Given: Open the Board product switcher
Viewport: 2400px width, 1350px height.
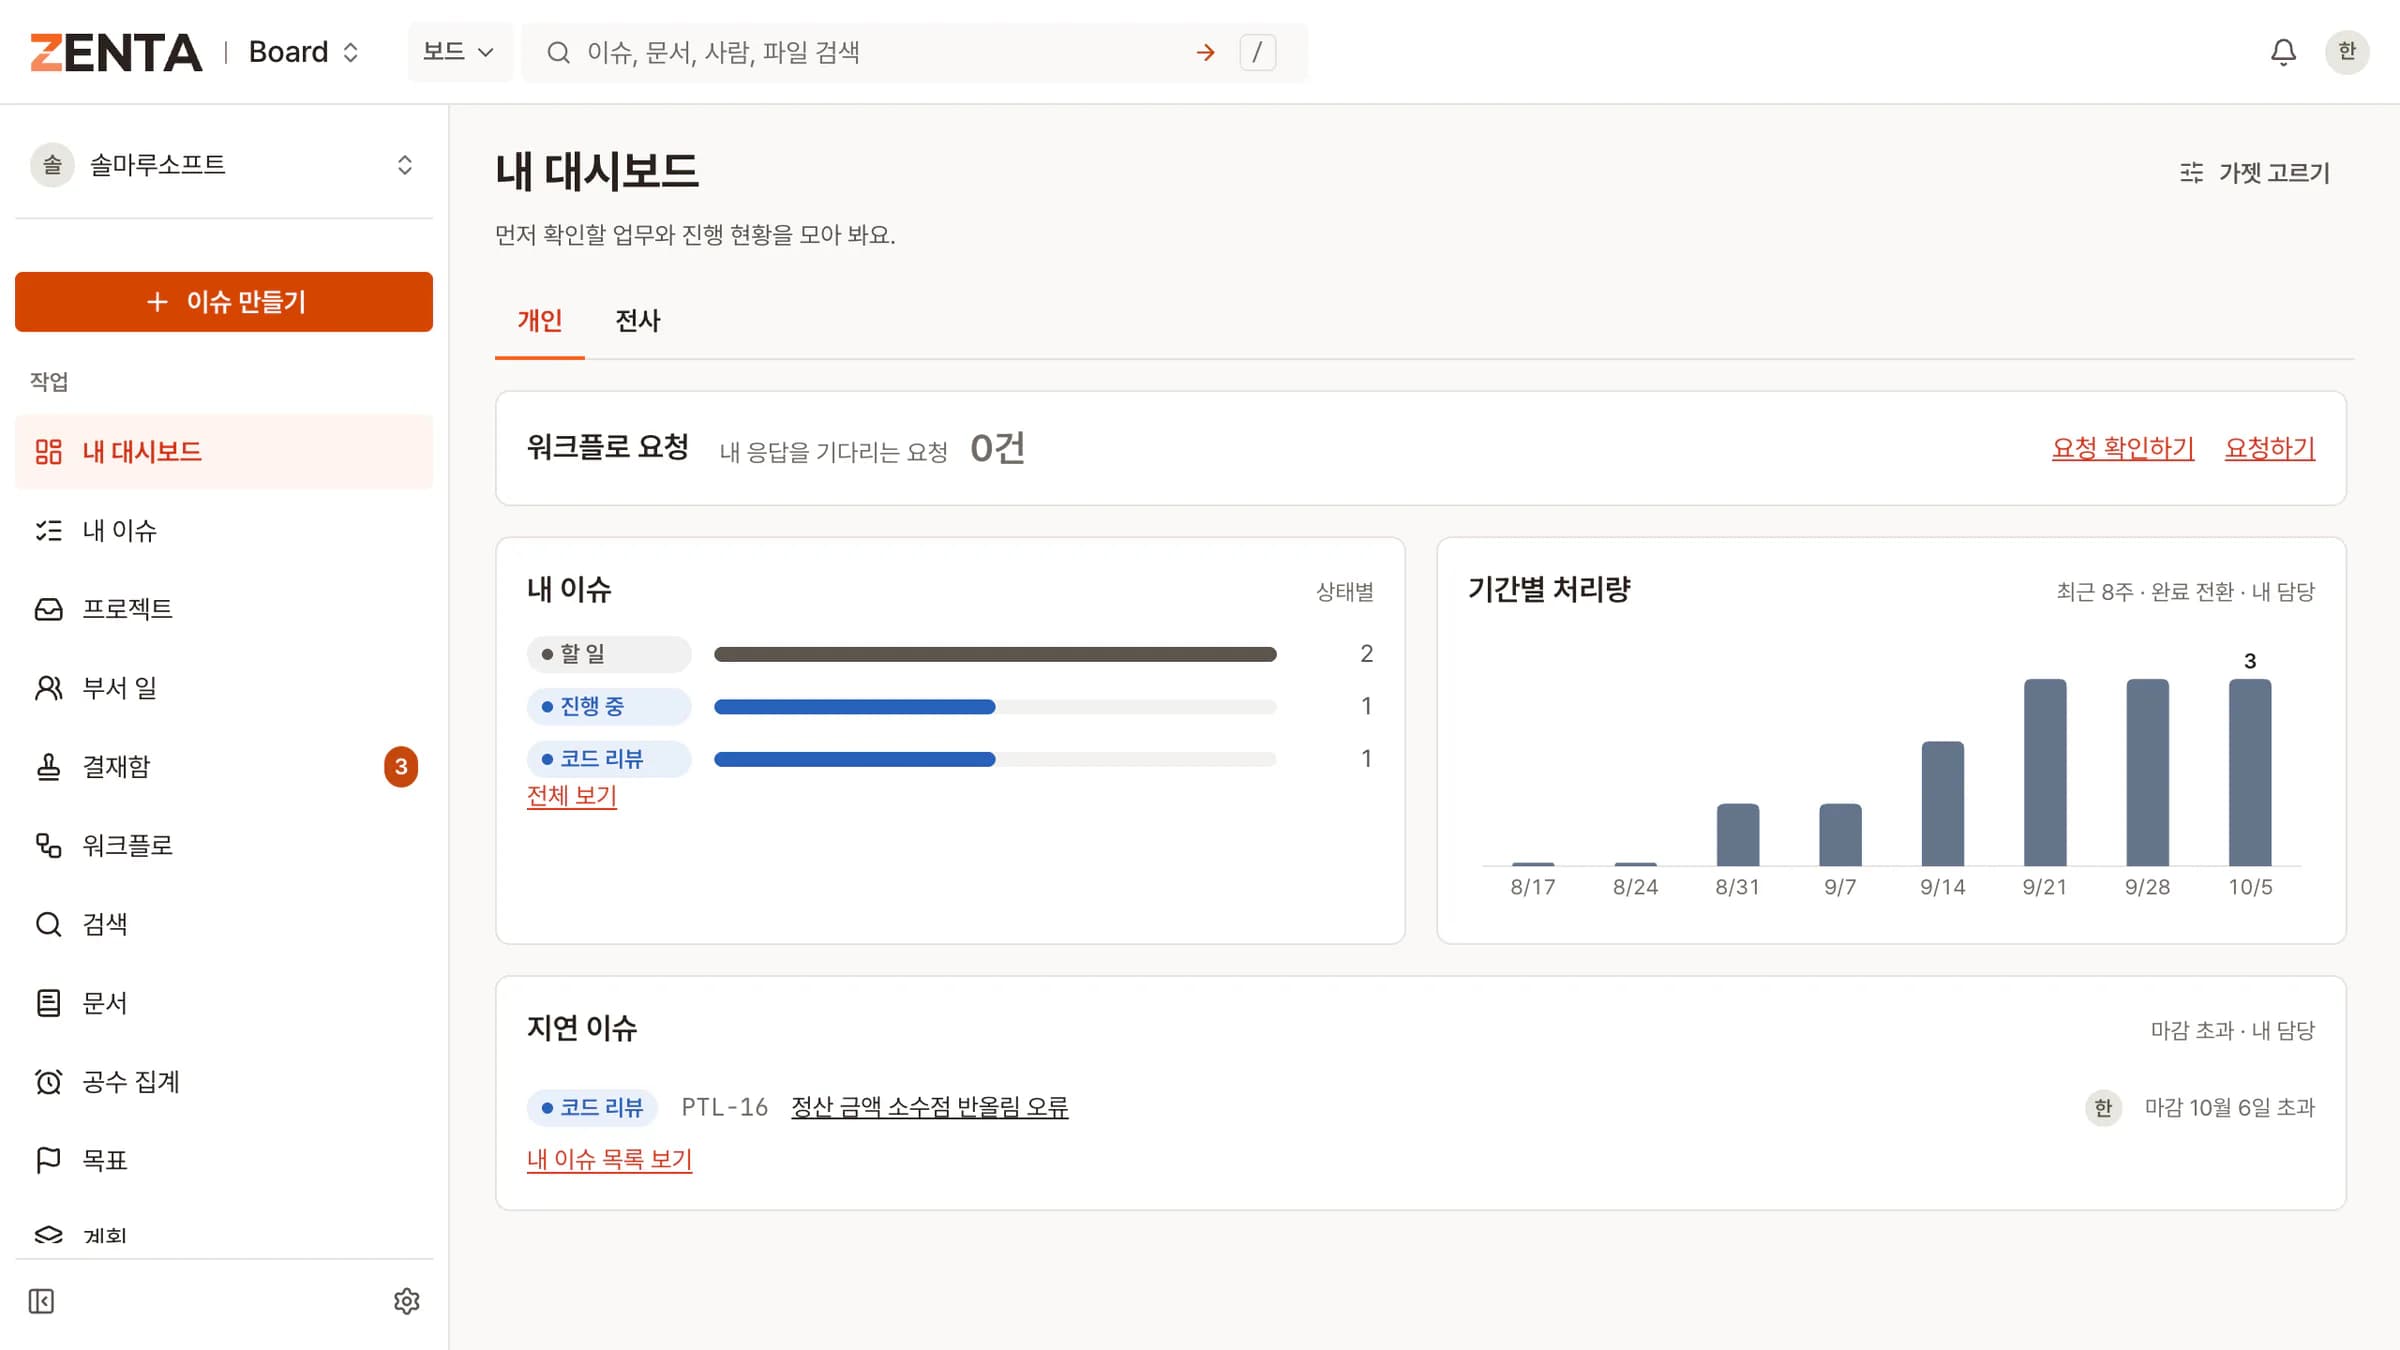Looking at the screenshot, I should coord(303,52).
